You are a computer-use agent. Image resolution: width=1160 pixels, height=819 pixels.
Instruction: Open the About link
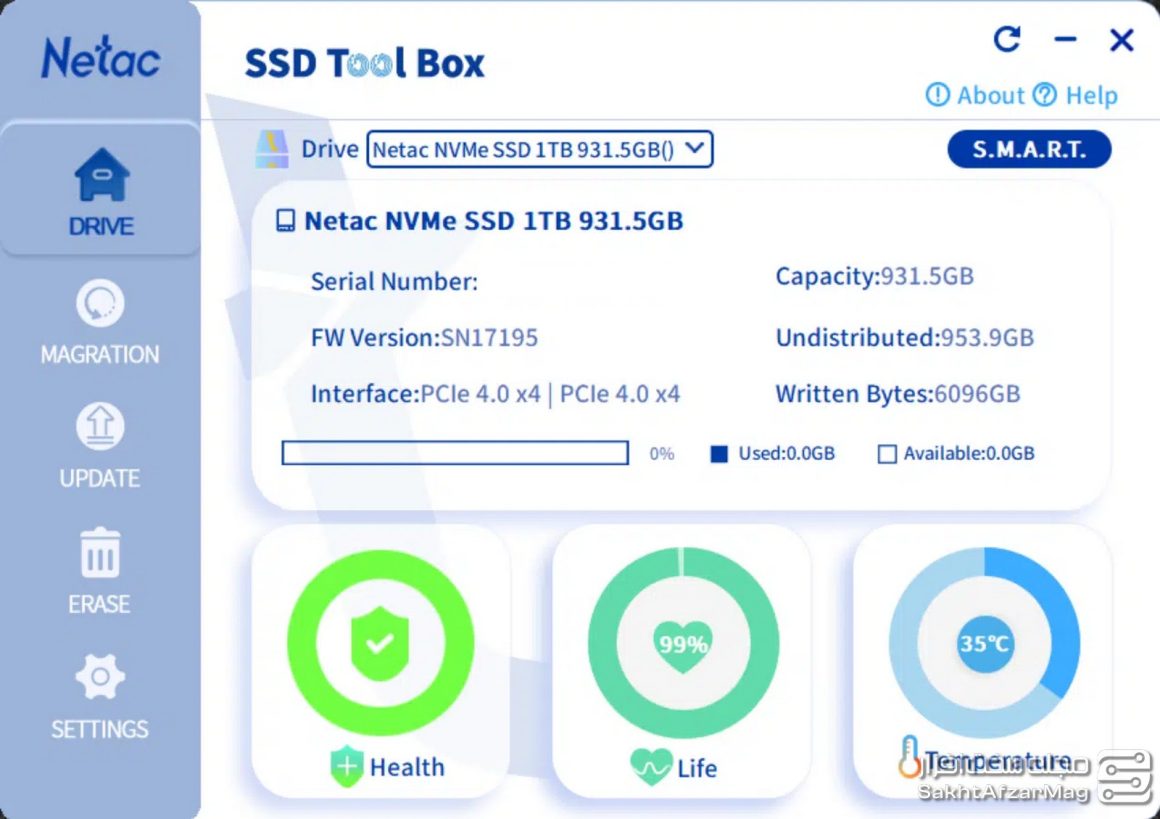(976, 96)
